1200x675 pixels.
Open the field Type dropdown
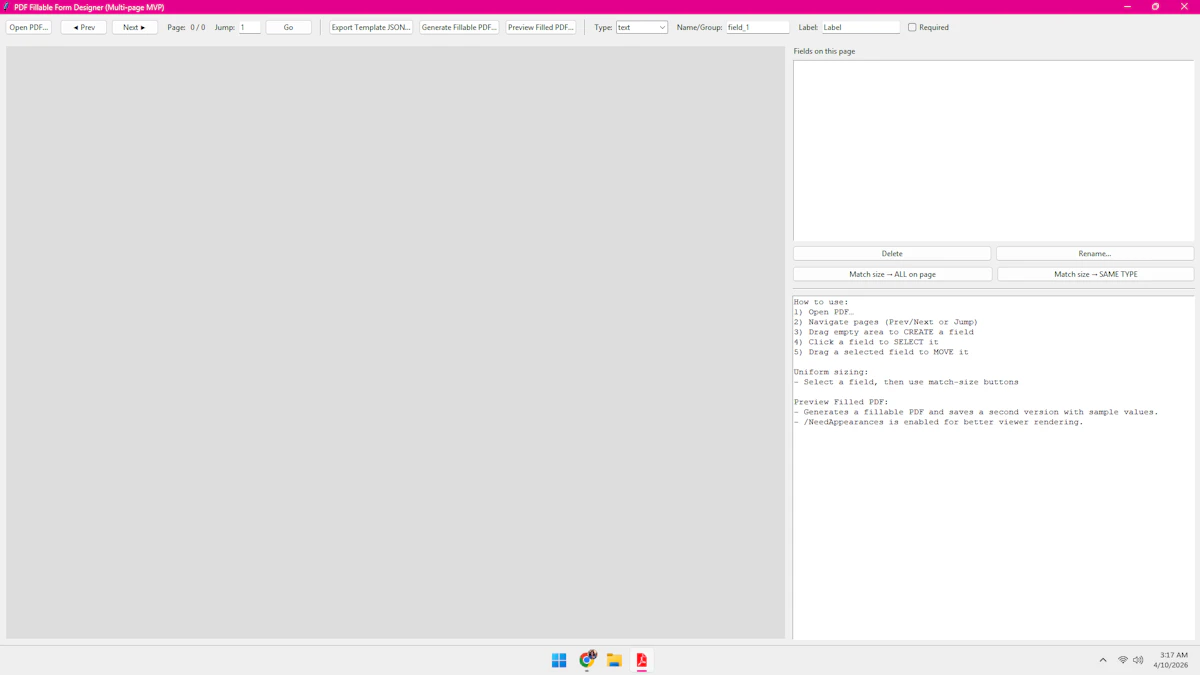tap(641, 27)
